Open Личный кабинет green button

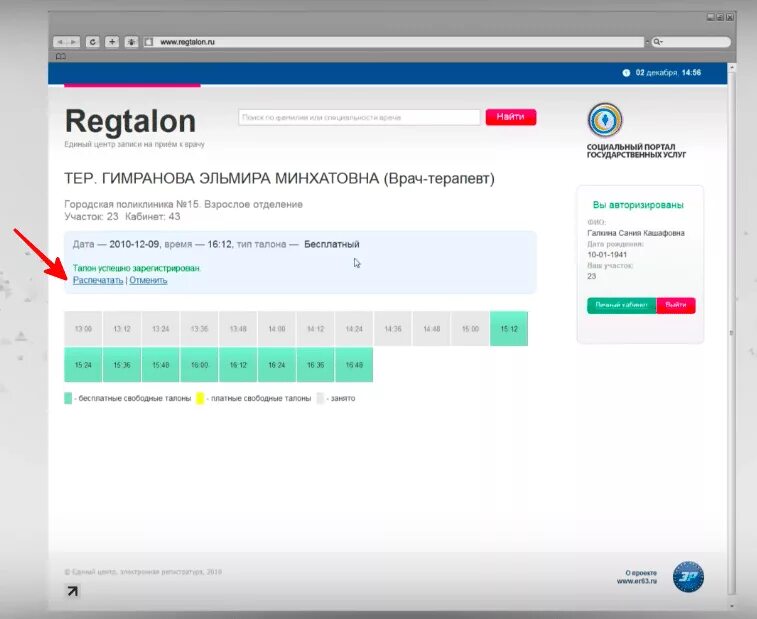tap(621, 305)
